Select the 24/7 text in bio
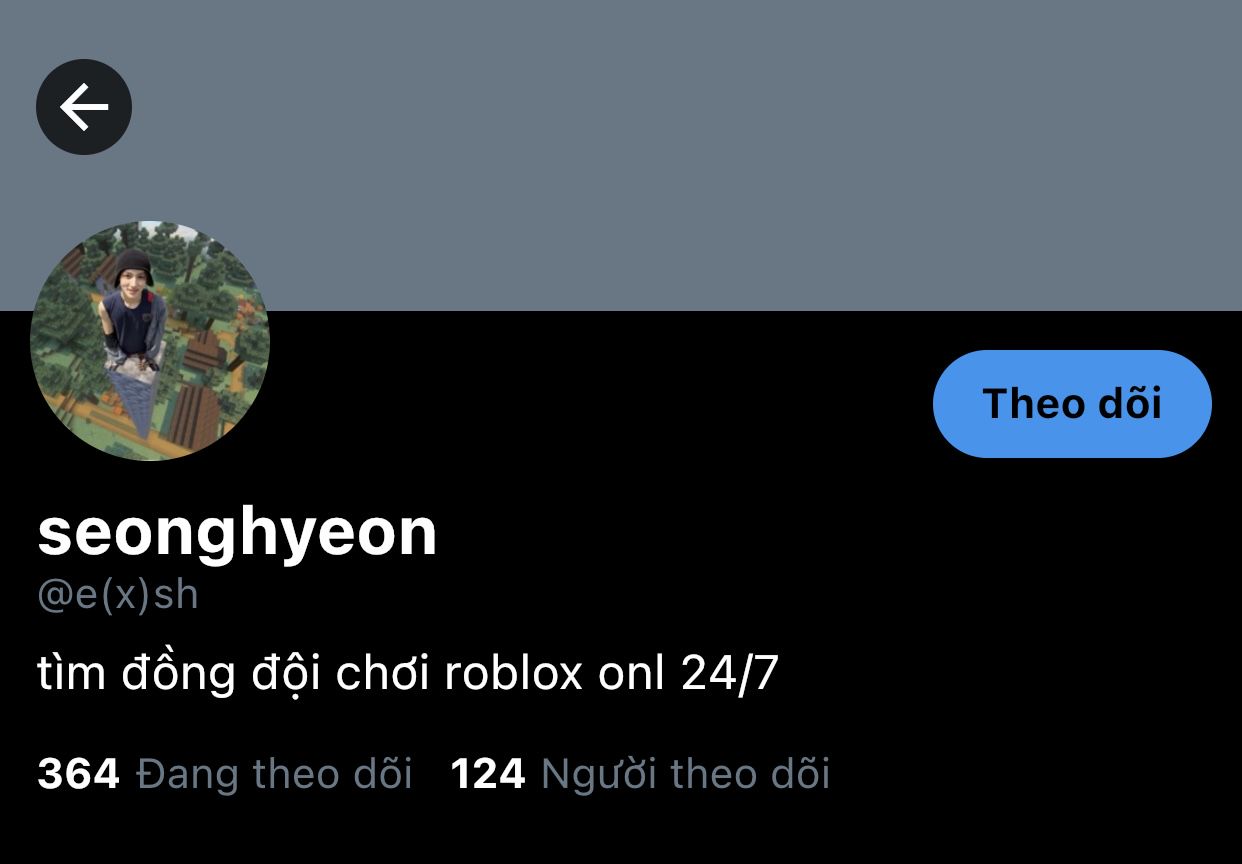The image size is (1242, 864). coord(730,674)
